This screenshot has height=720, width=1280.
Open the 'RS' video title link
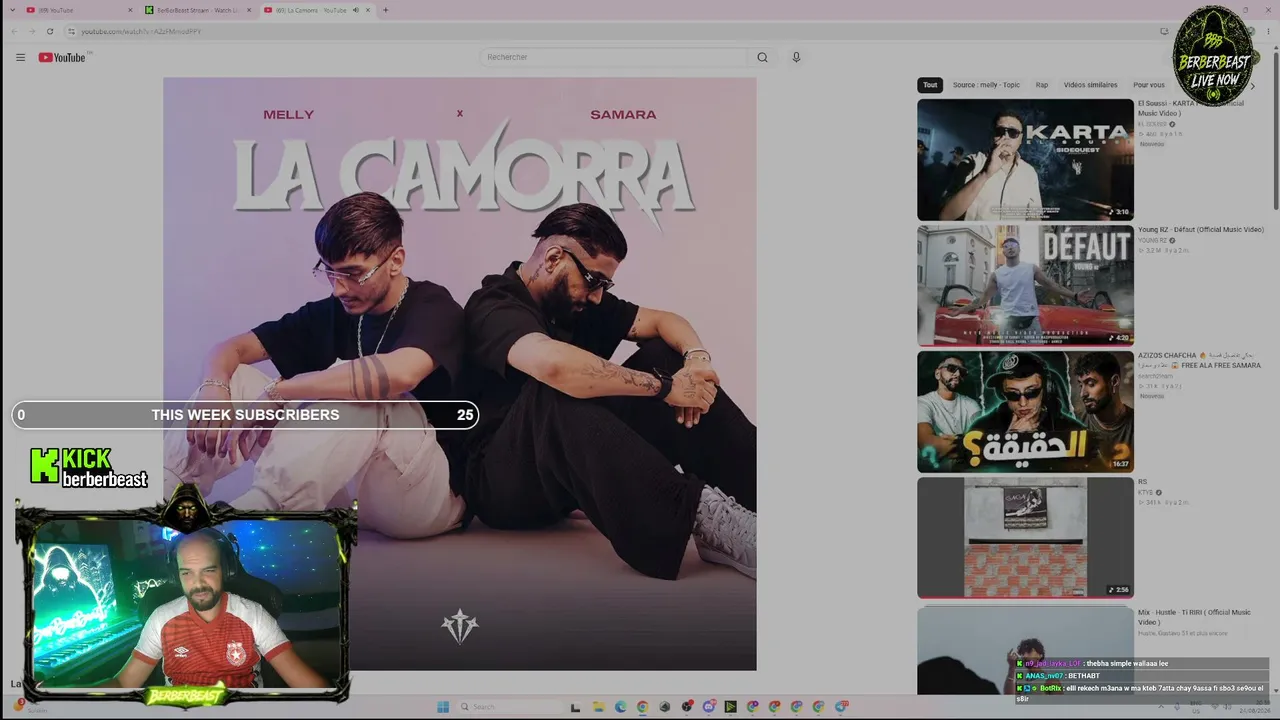1142,482
